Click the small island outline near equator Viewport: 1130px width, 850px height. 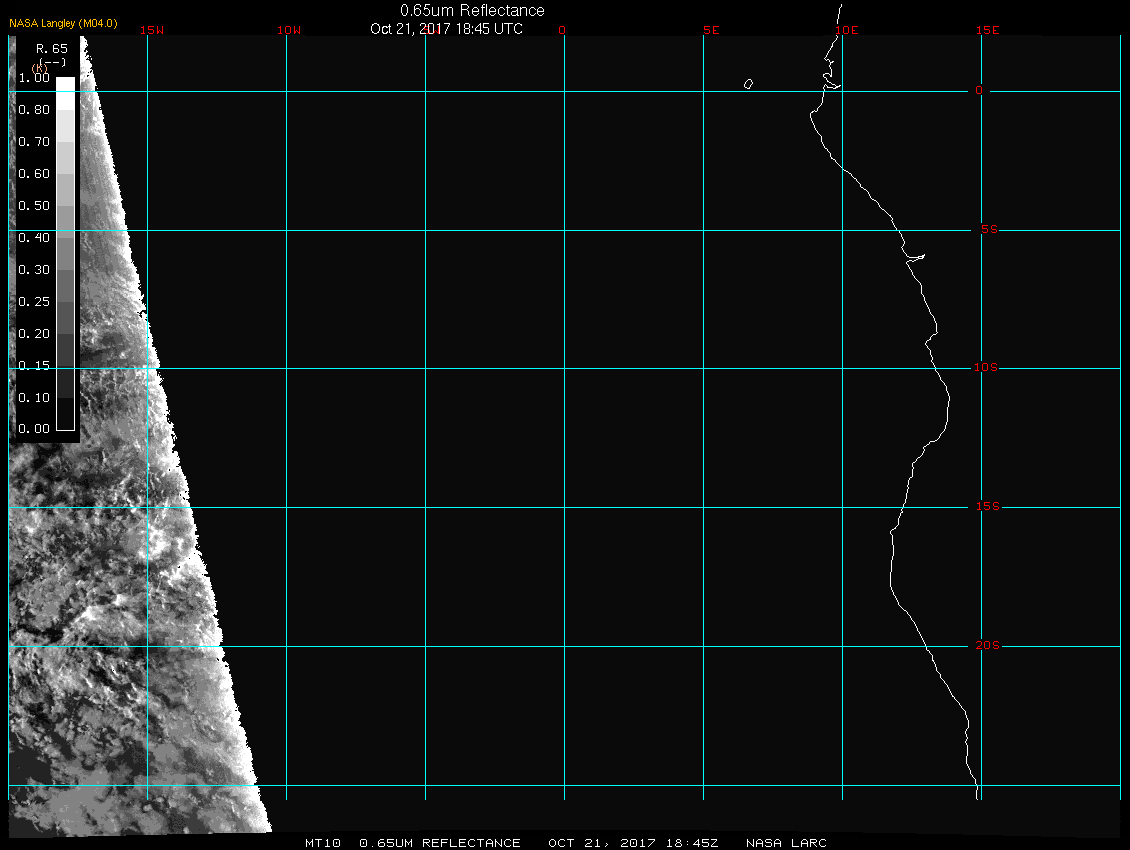[x=748, y=84]
